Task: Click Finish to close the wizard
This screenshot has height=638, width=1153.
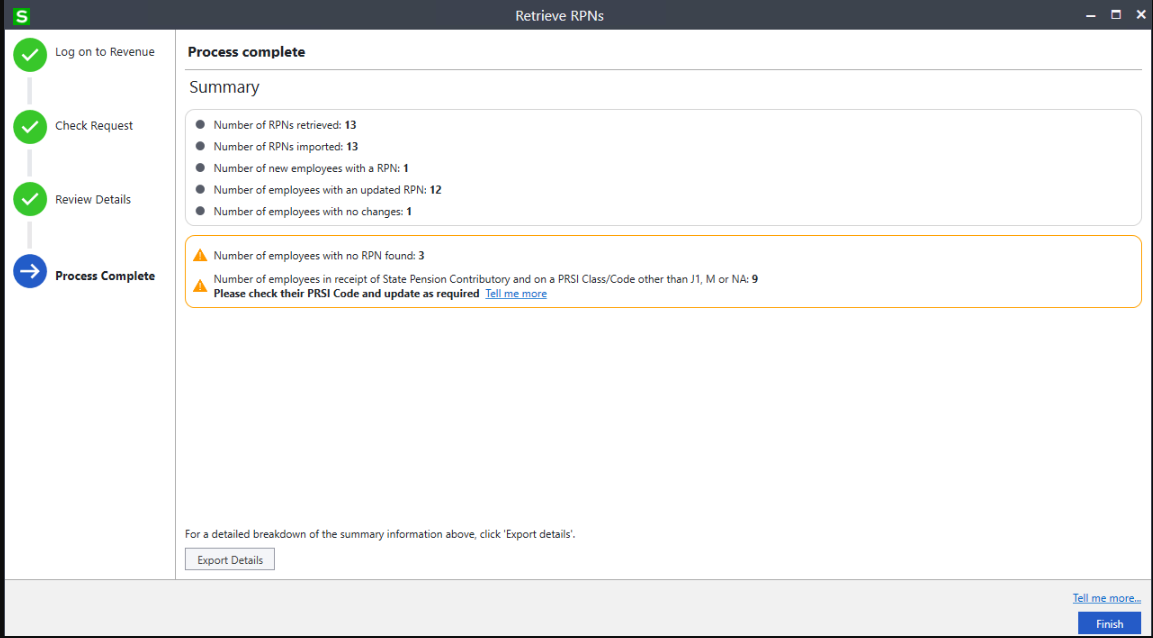Action: pyautogui.click(x=1109, y=624)
